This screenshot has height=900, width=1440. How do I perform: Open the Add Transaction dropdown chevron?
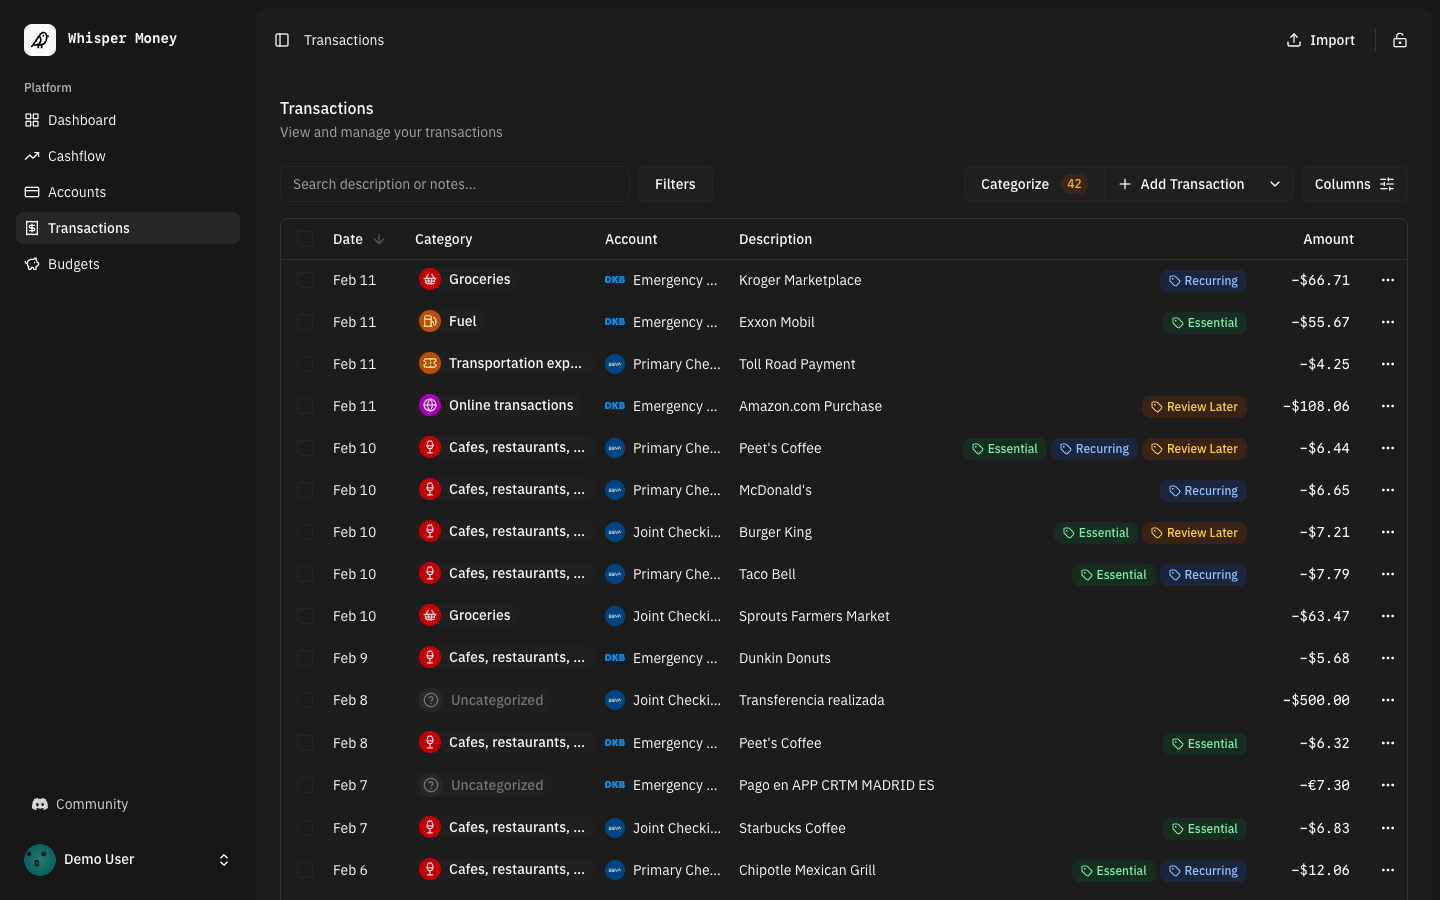(1275, 184)
